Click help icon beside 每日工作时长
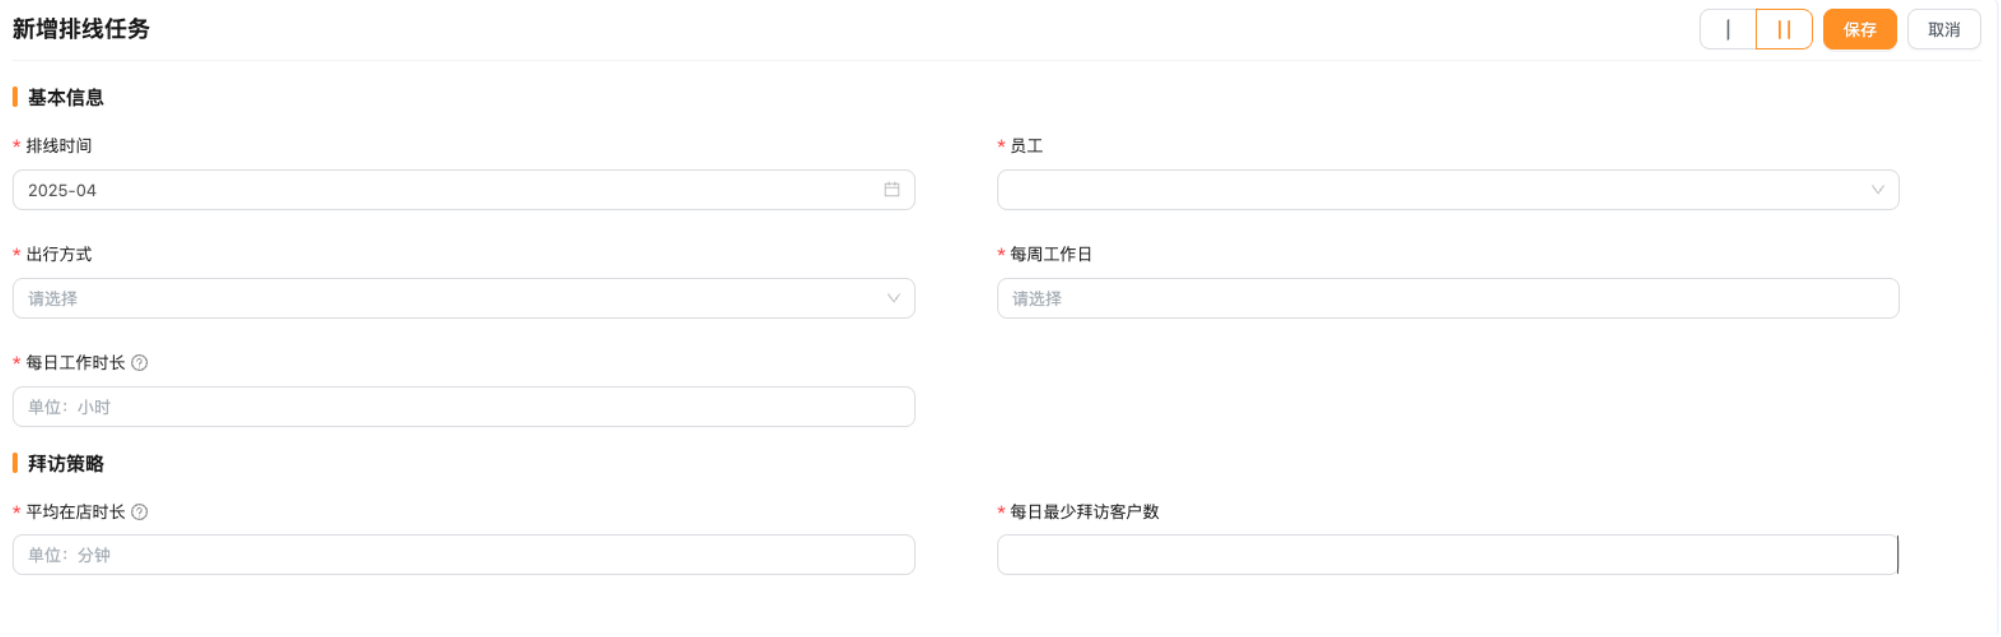Screen dimensions: 2001x637 [x=140, y=363]
